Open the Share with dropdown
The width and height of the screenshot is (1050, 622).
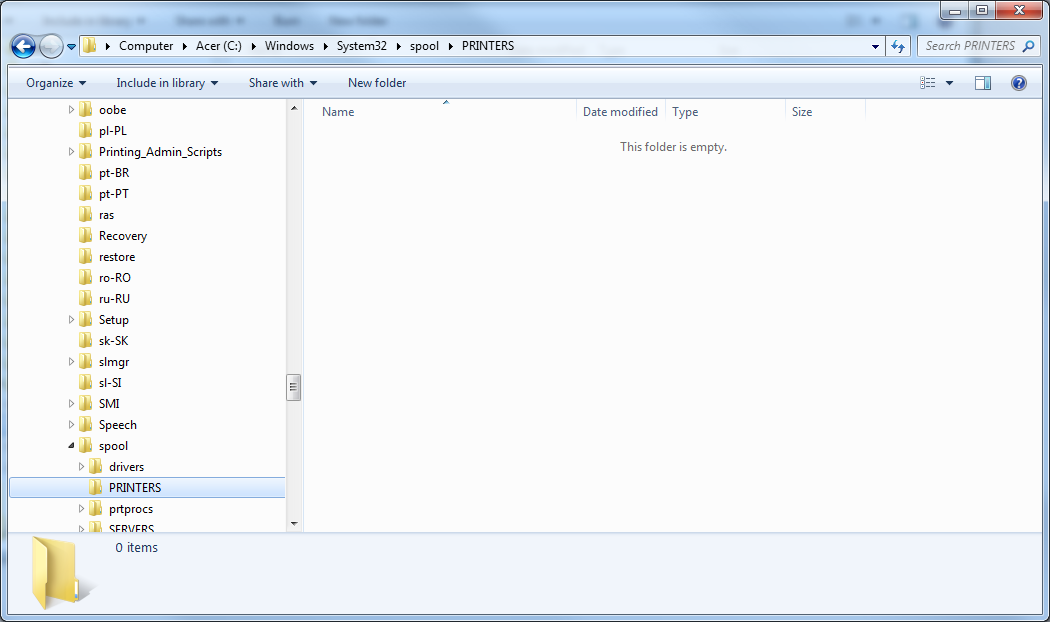[x=282, y=83]
